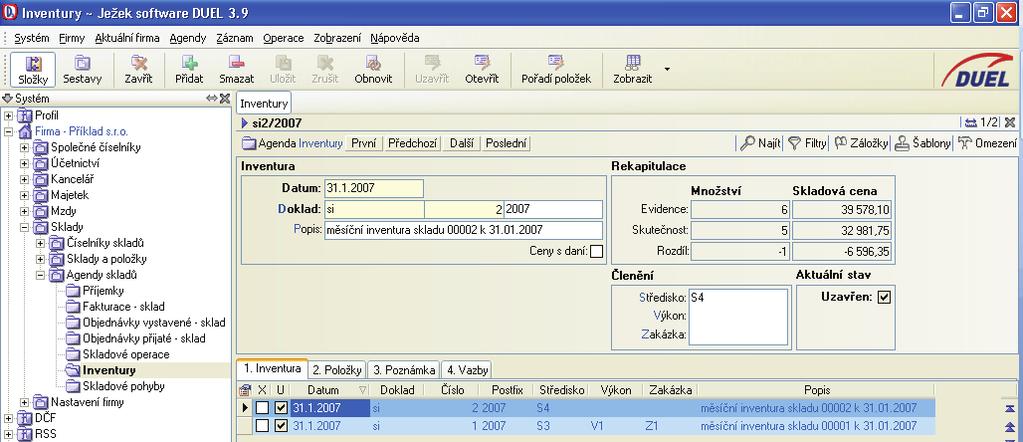This screenshot has height=442, width=1023.
Task: Go to Další record
Action: tap(461, 144)
